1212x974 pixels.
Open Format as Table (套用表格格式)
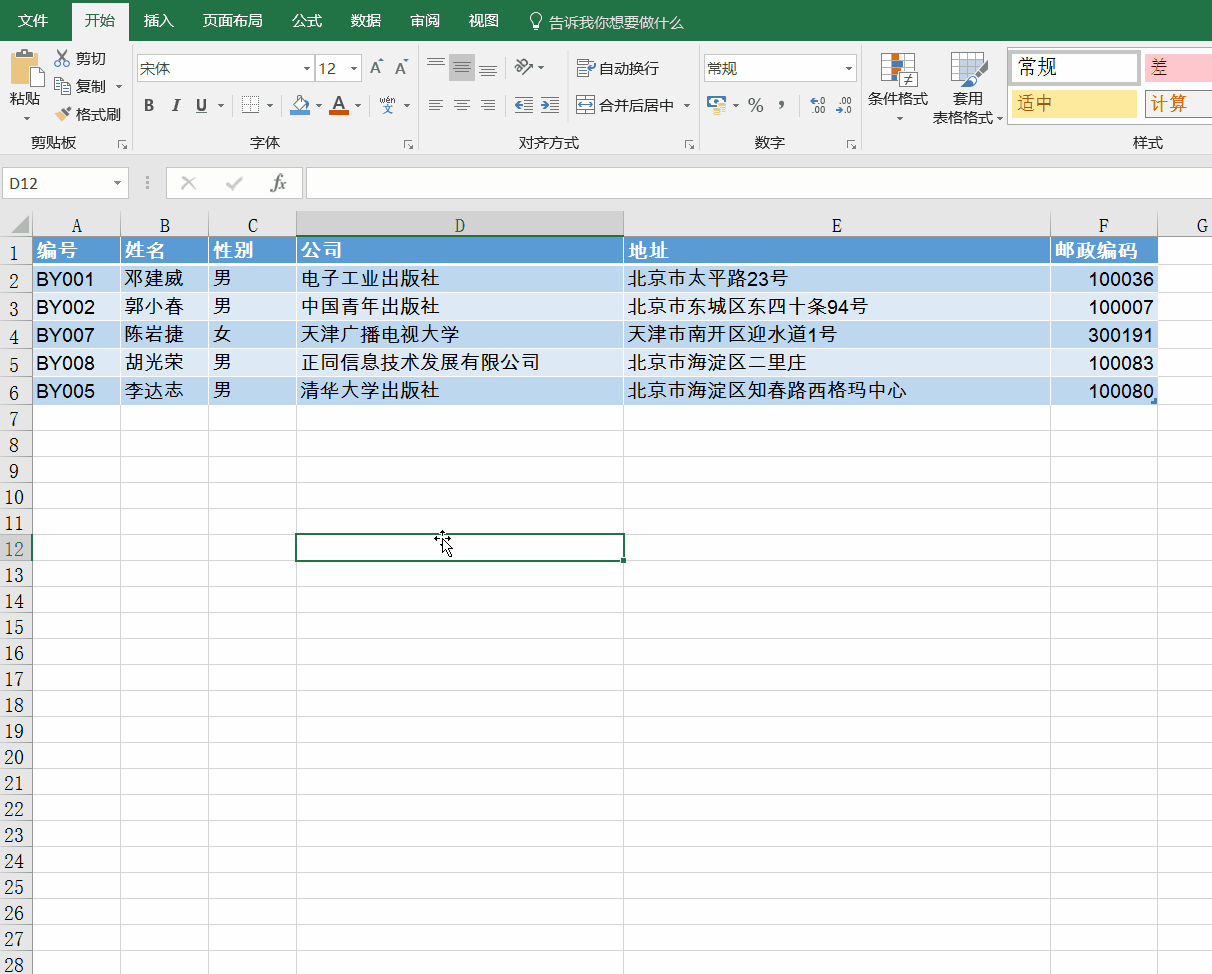point(968,88)
